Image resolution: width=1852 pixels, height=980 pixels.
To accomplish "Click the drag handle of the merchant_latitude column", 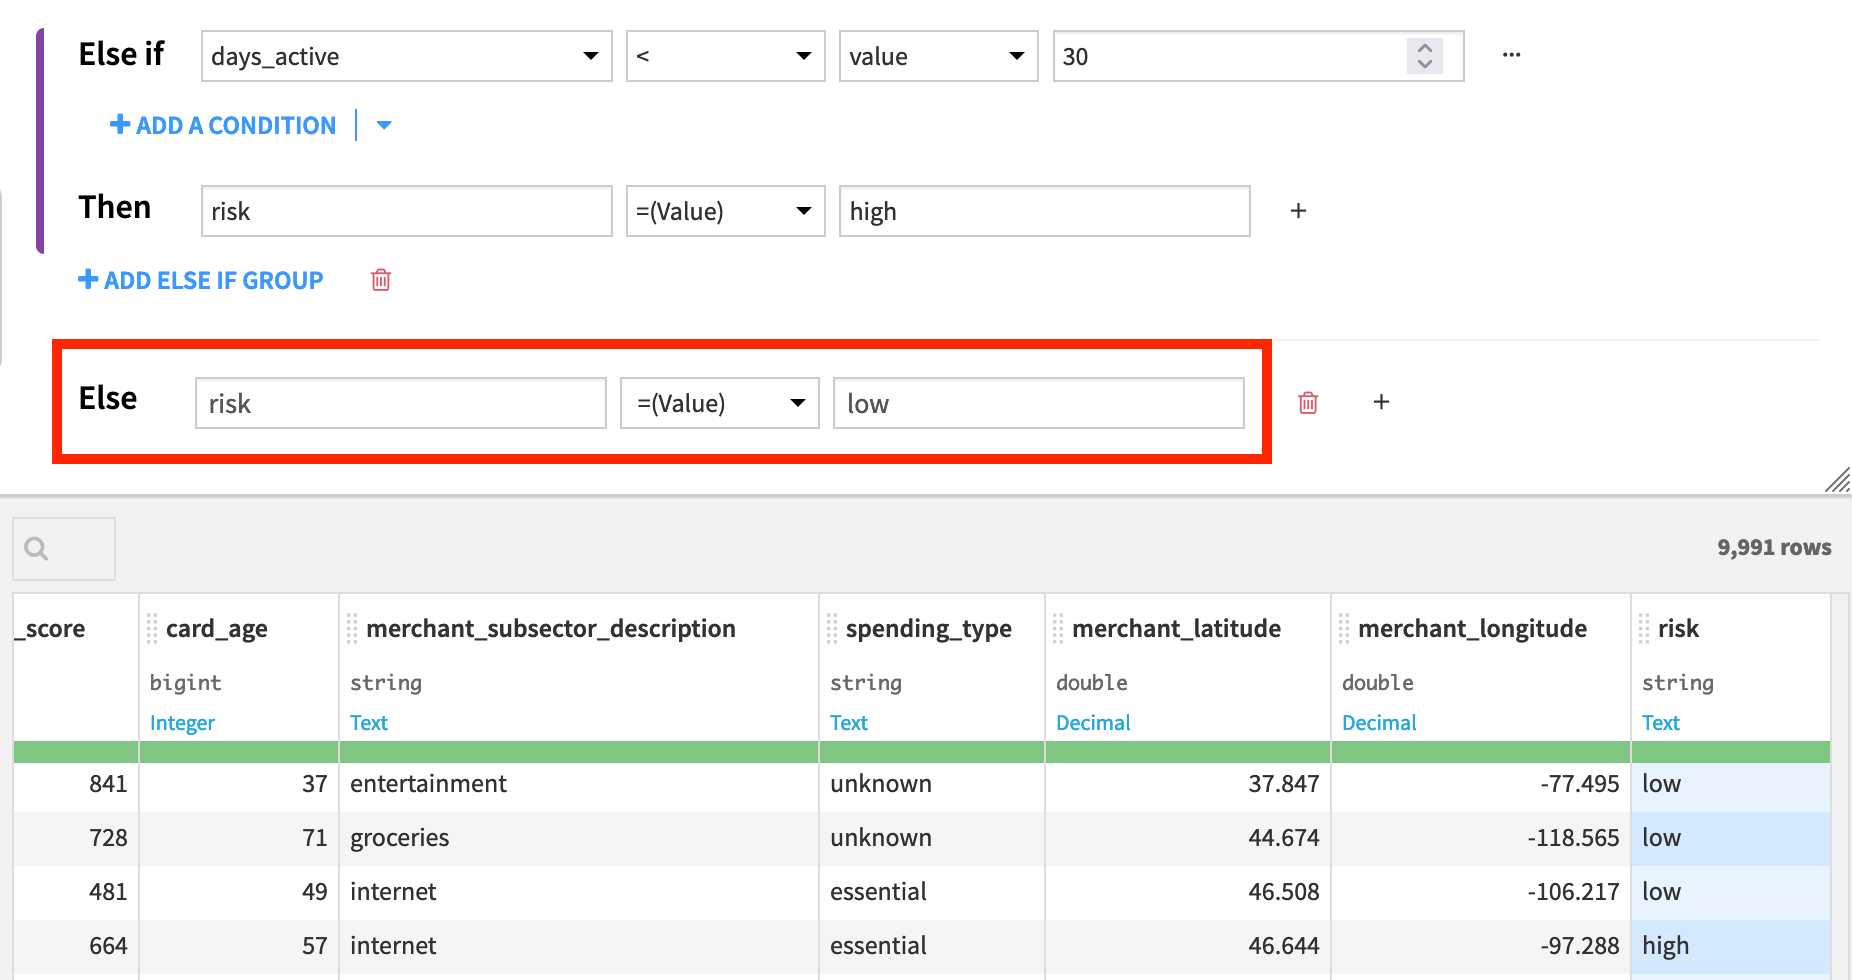I will 1058,629.
